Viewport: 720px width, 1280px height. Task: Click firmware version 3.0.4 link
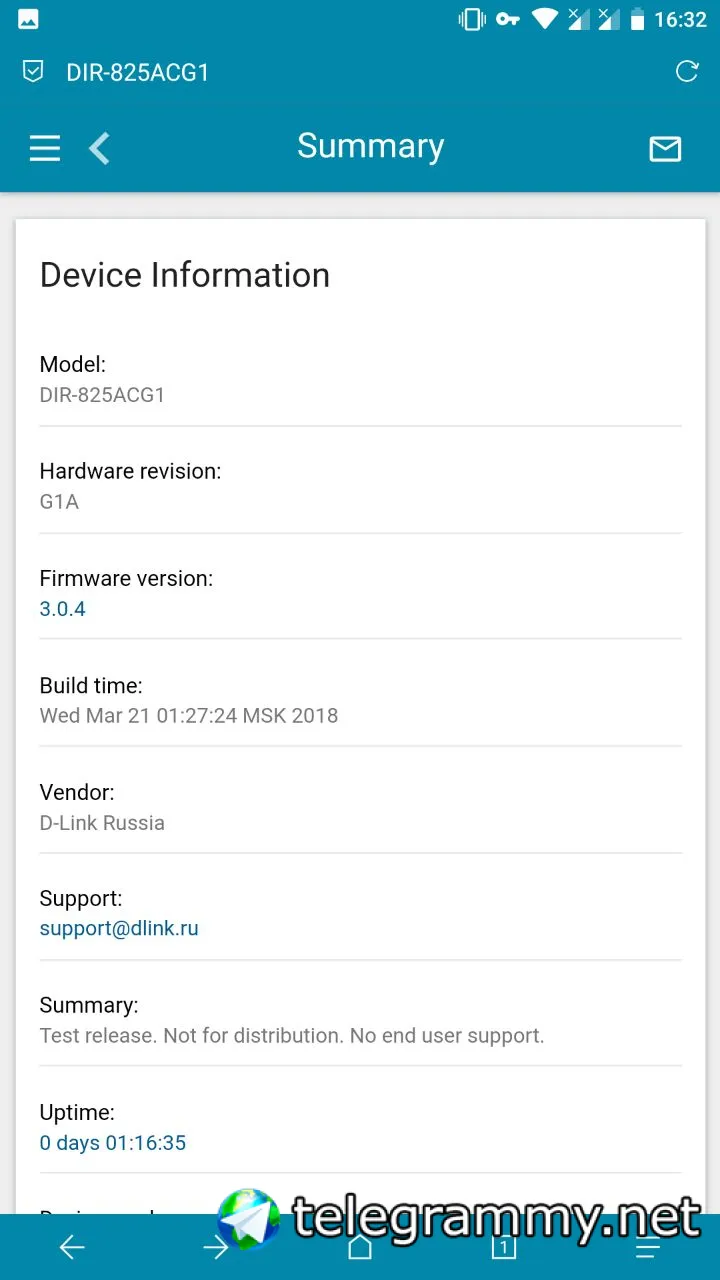[63, 609]
